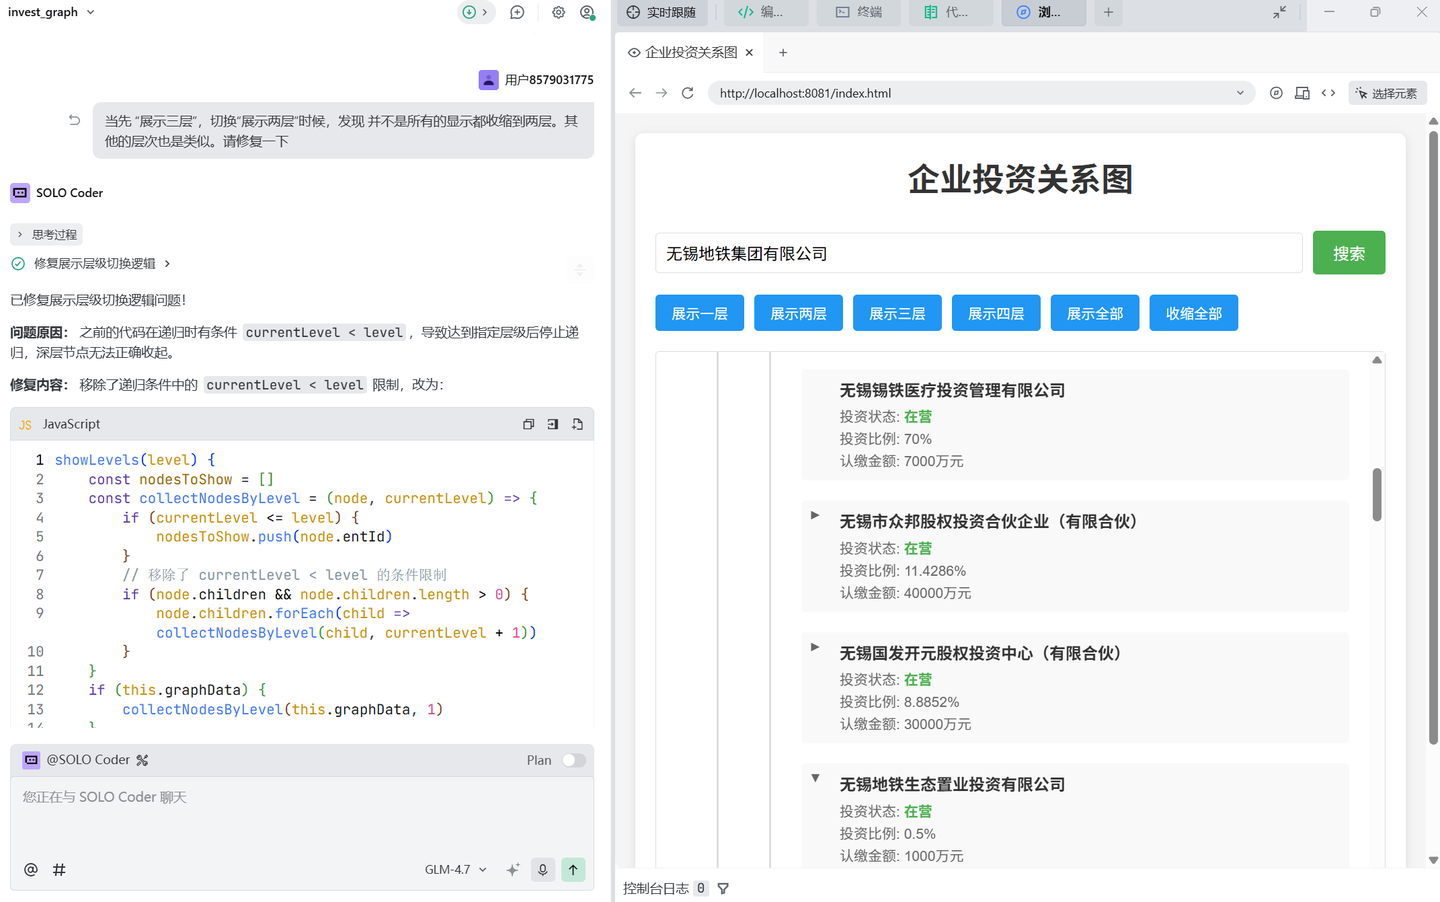This screenshot has width=1440, height=902.
Task: Expand the 无锡市众邦股权投资合伙企业 node
Action: [x=815, y=516]
